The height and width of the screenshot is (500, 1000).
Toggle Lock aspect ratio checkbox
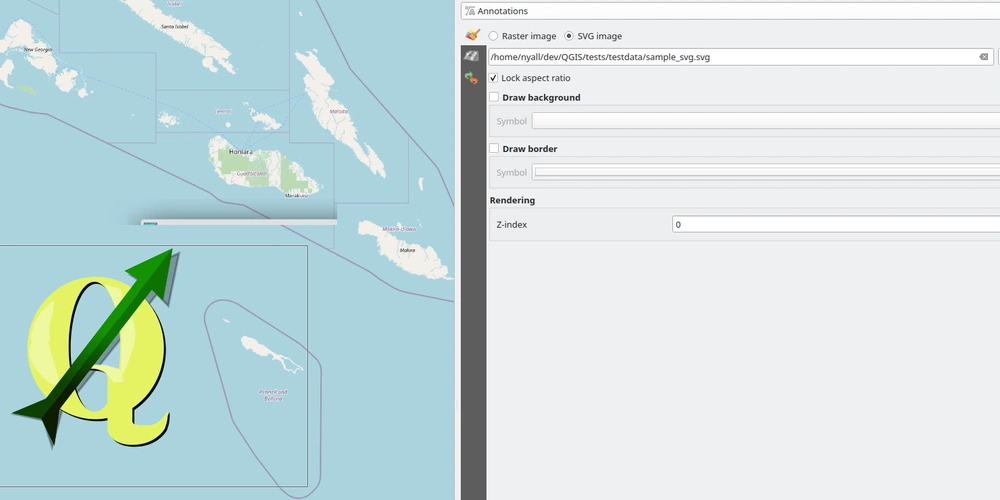(494, 78)
